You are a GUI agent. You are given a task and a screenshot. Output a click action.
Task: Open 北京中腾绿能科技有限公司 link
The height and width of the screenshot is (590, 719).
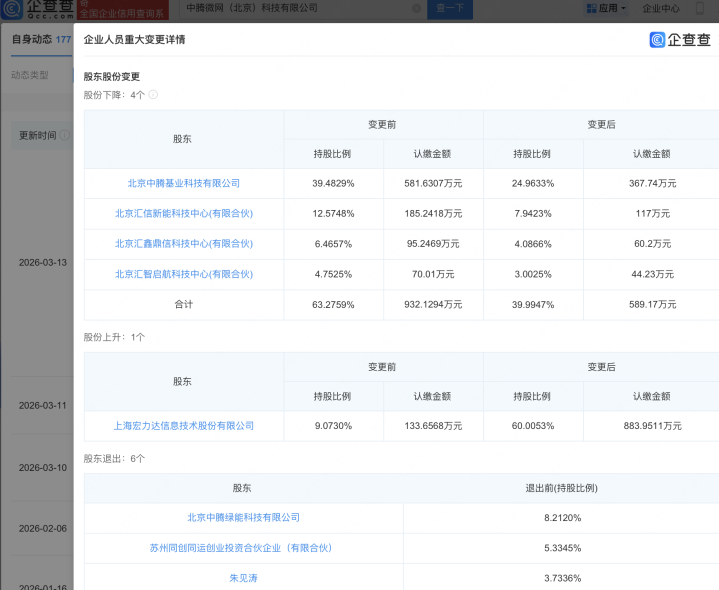click(x=243, y=518)
